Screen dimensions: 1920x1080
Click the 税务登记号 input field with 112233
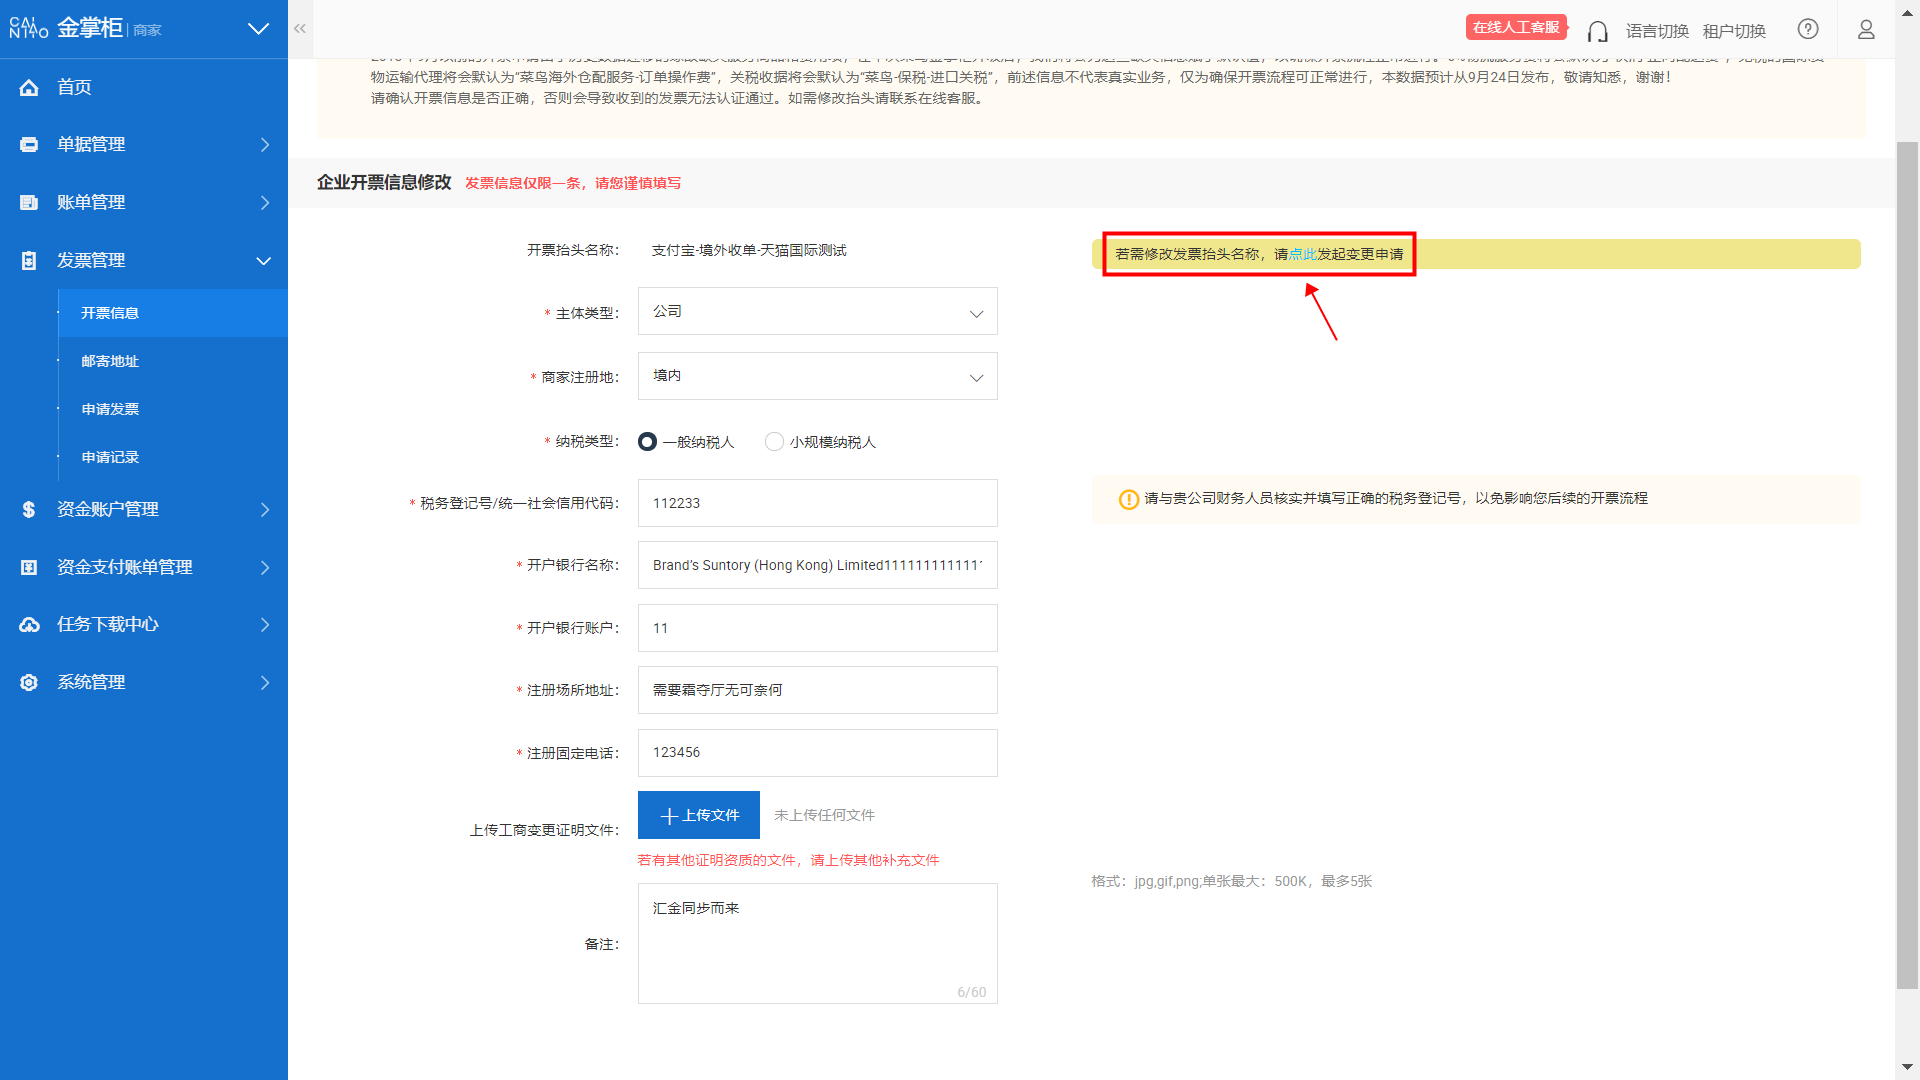click(x=818, y=503)
